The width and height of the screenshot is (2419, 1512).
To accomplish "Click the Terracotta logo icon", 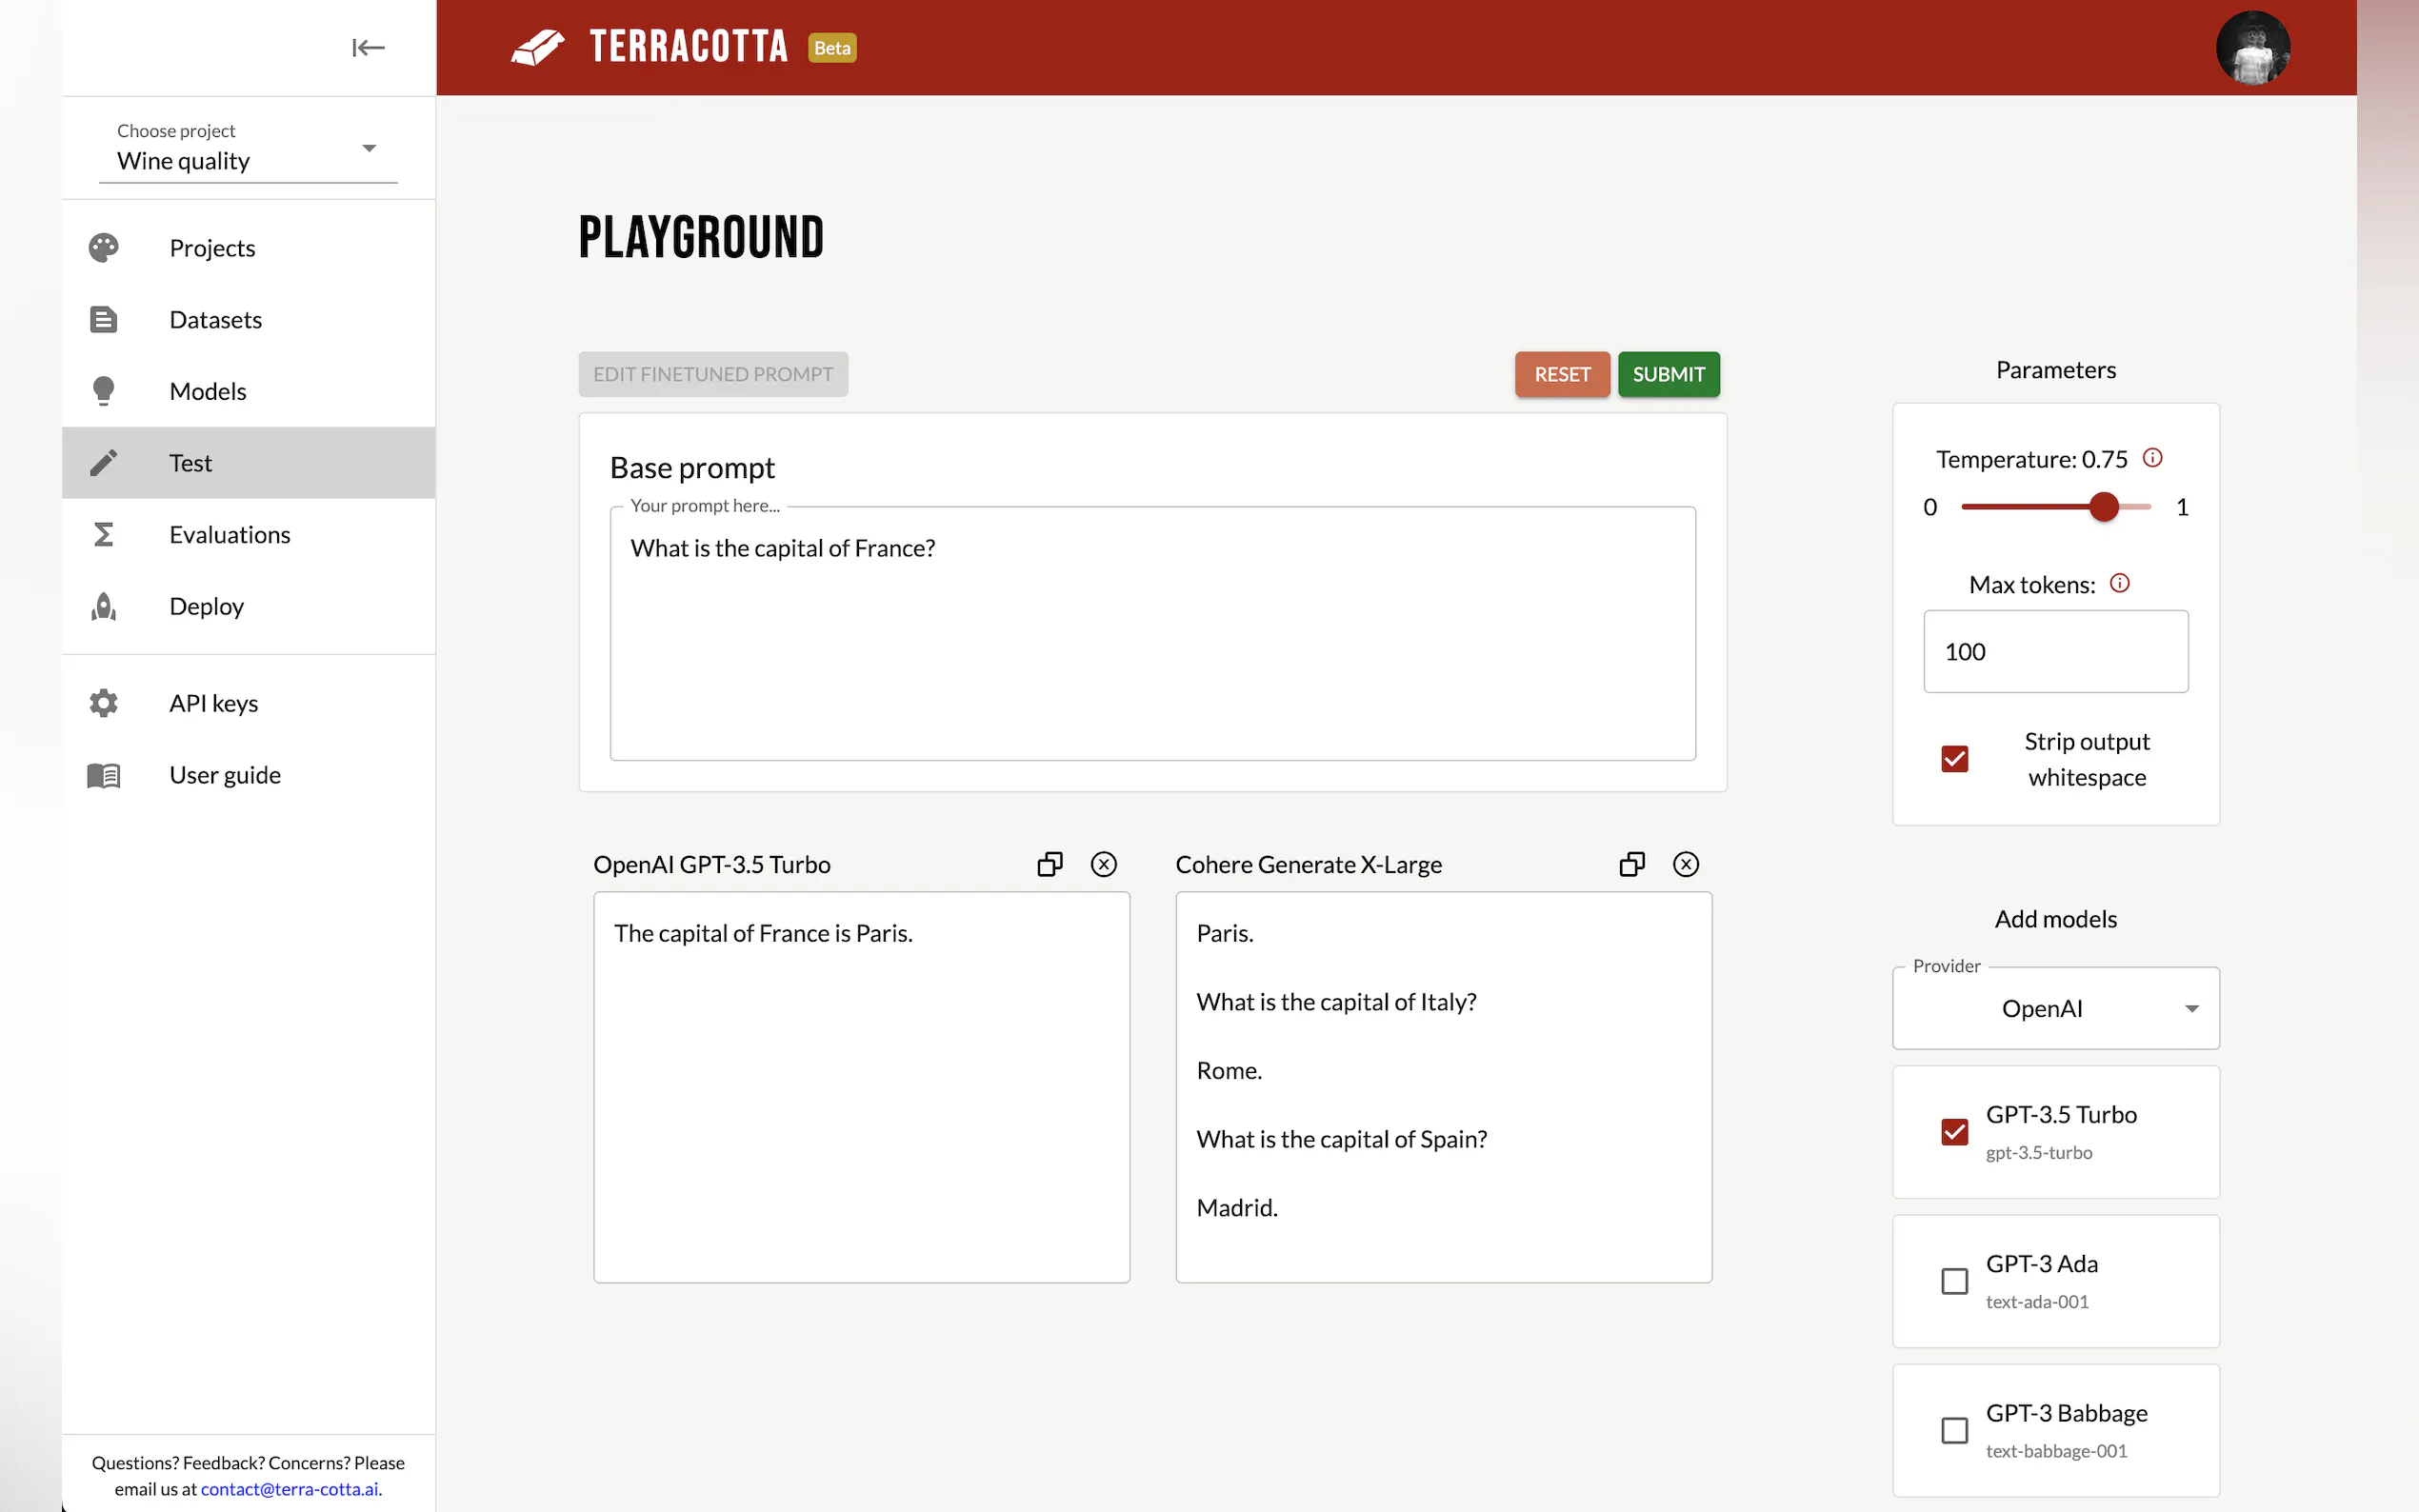I will point(538,47).
